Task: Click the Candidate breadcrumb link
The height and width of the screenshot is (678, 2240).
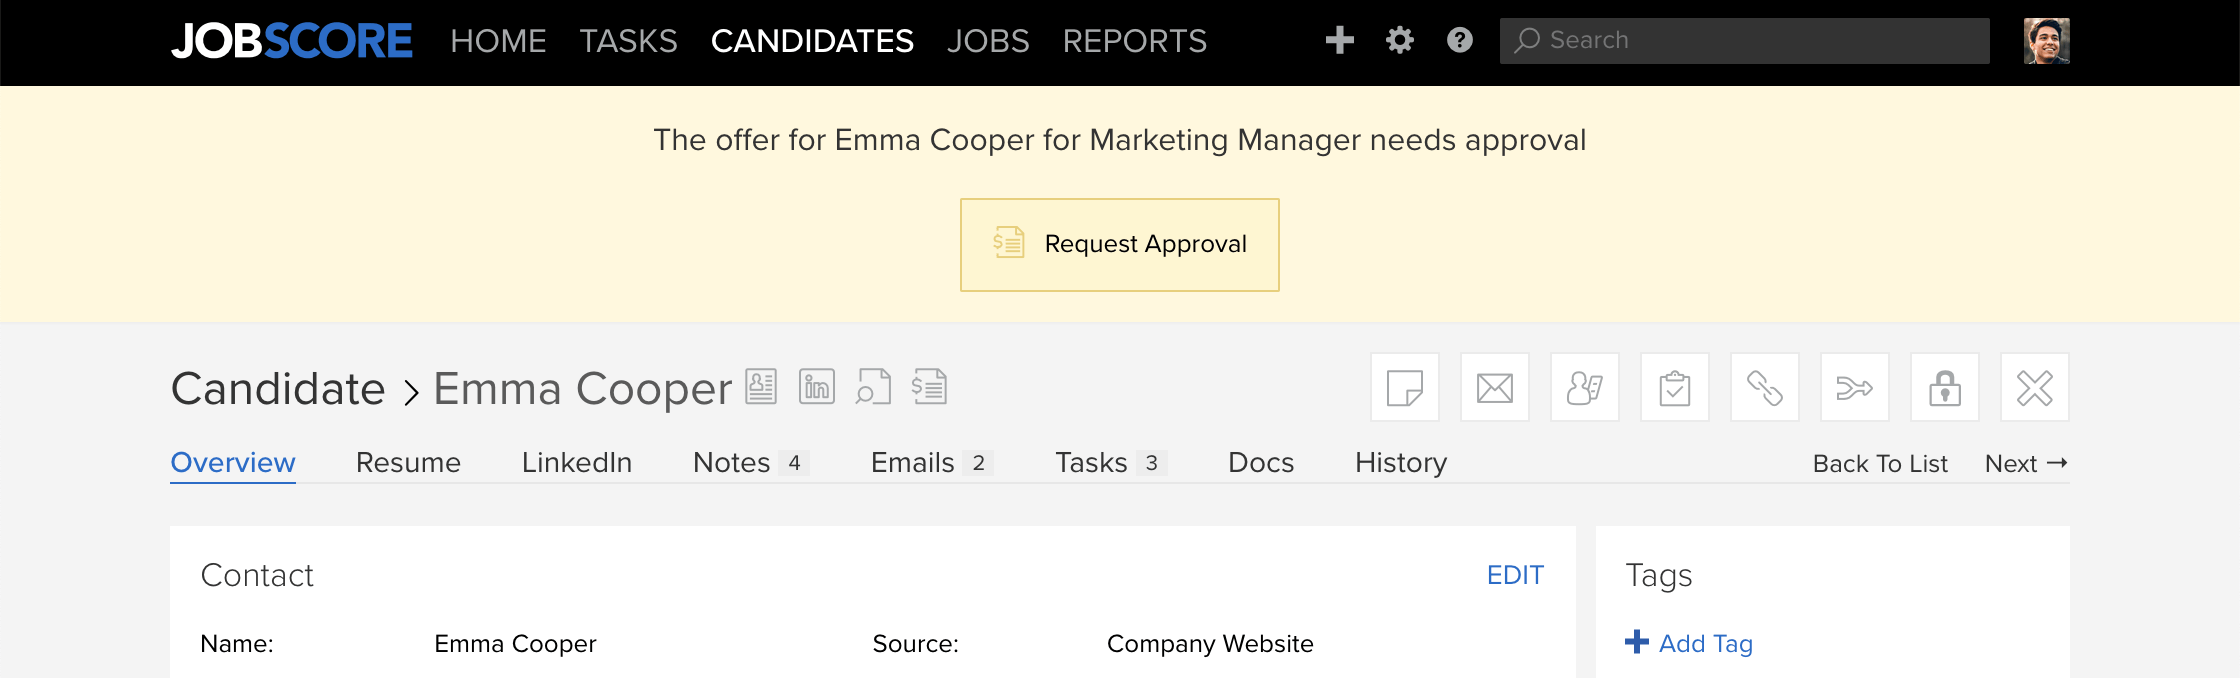Action: [278, 388]
